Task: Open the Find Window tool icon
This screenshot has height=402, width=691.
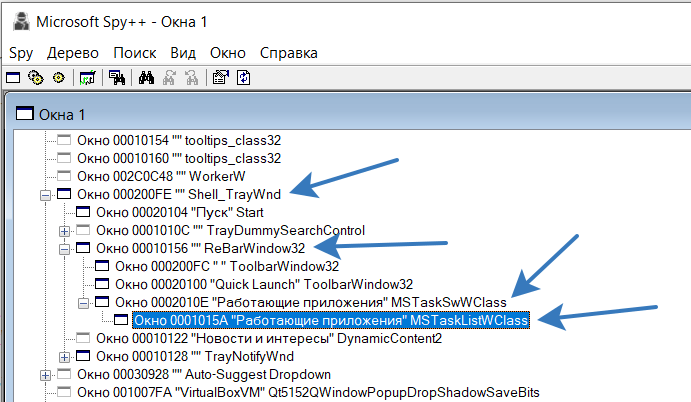Action: tap(117, 78)
